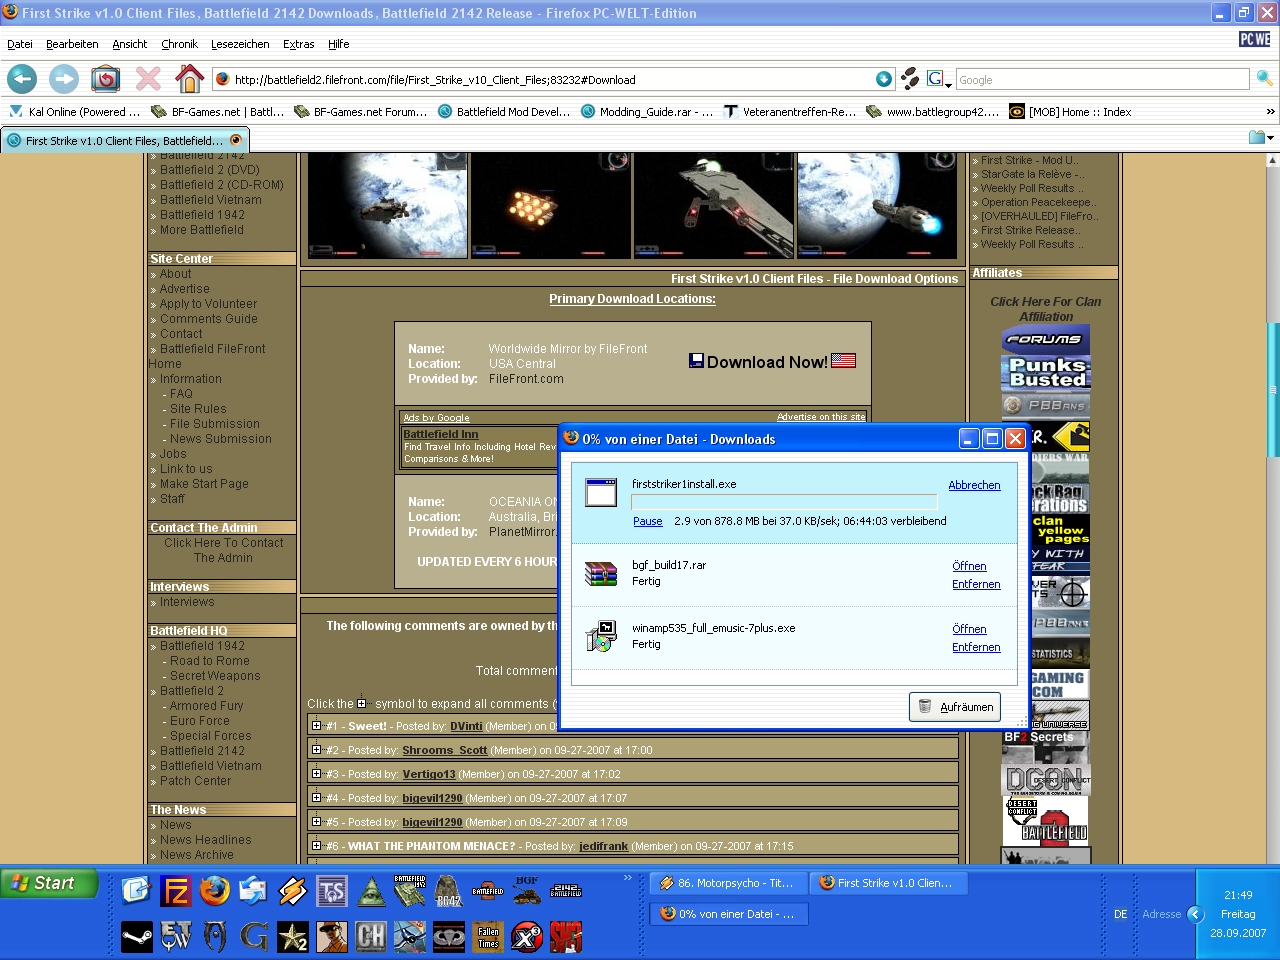Click the green pyramid eye icon
Viewport: 1280px width, 960px height.
click(x=371, y=890)
